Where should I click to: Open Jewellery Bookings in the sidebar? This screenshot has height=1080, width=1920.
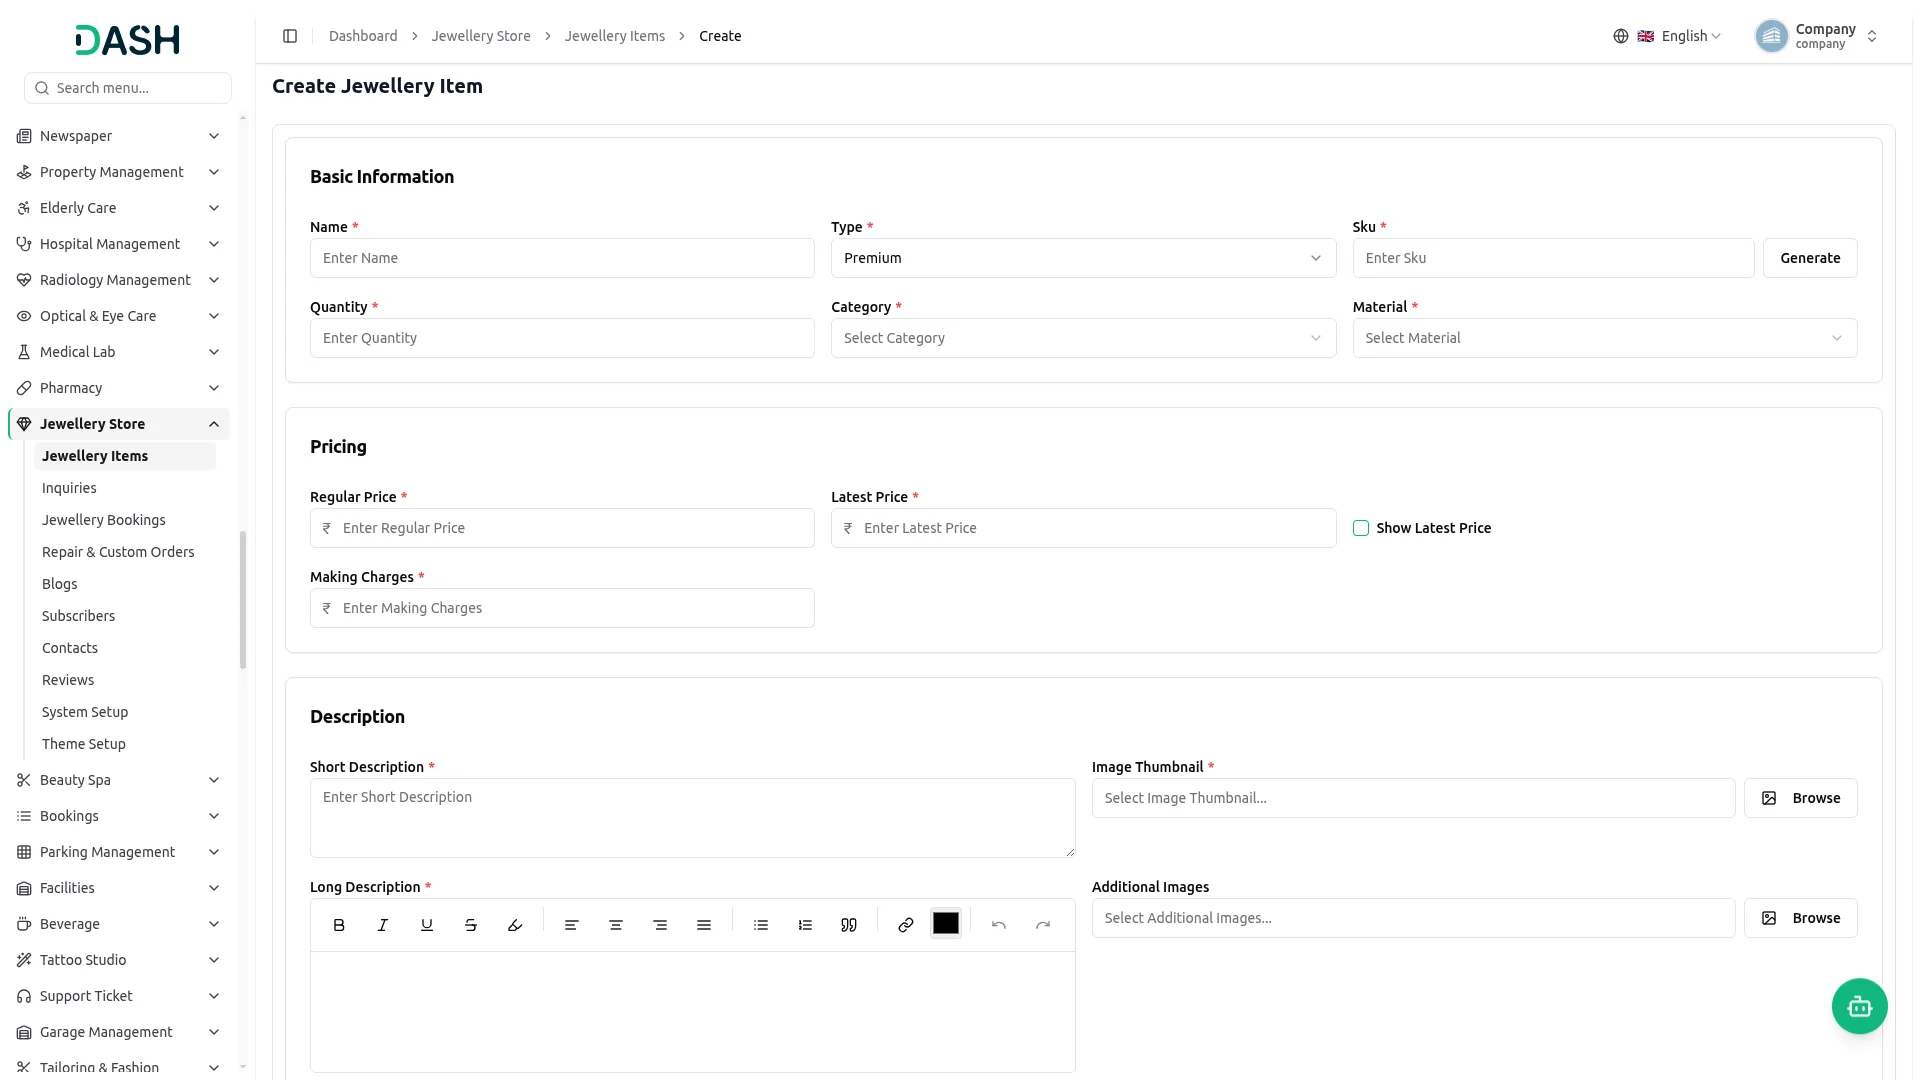104,520
